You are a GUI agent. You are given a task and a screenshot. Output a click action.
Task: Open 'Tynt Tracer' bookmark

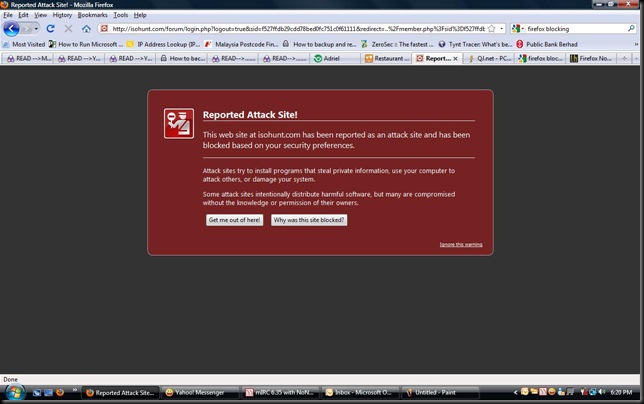(x=475, y=44)
